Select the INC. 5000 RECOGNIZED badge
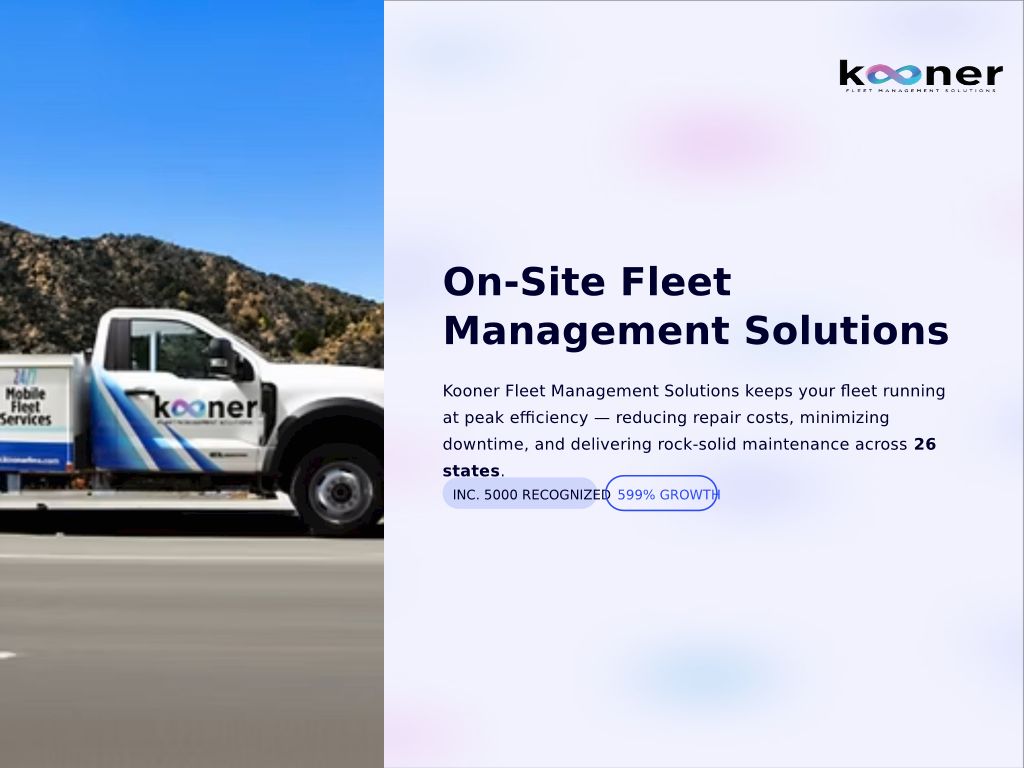Viewport: 1024px width, 768px height. coord(520,494)
